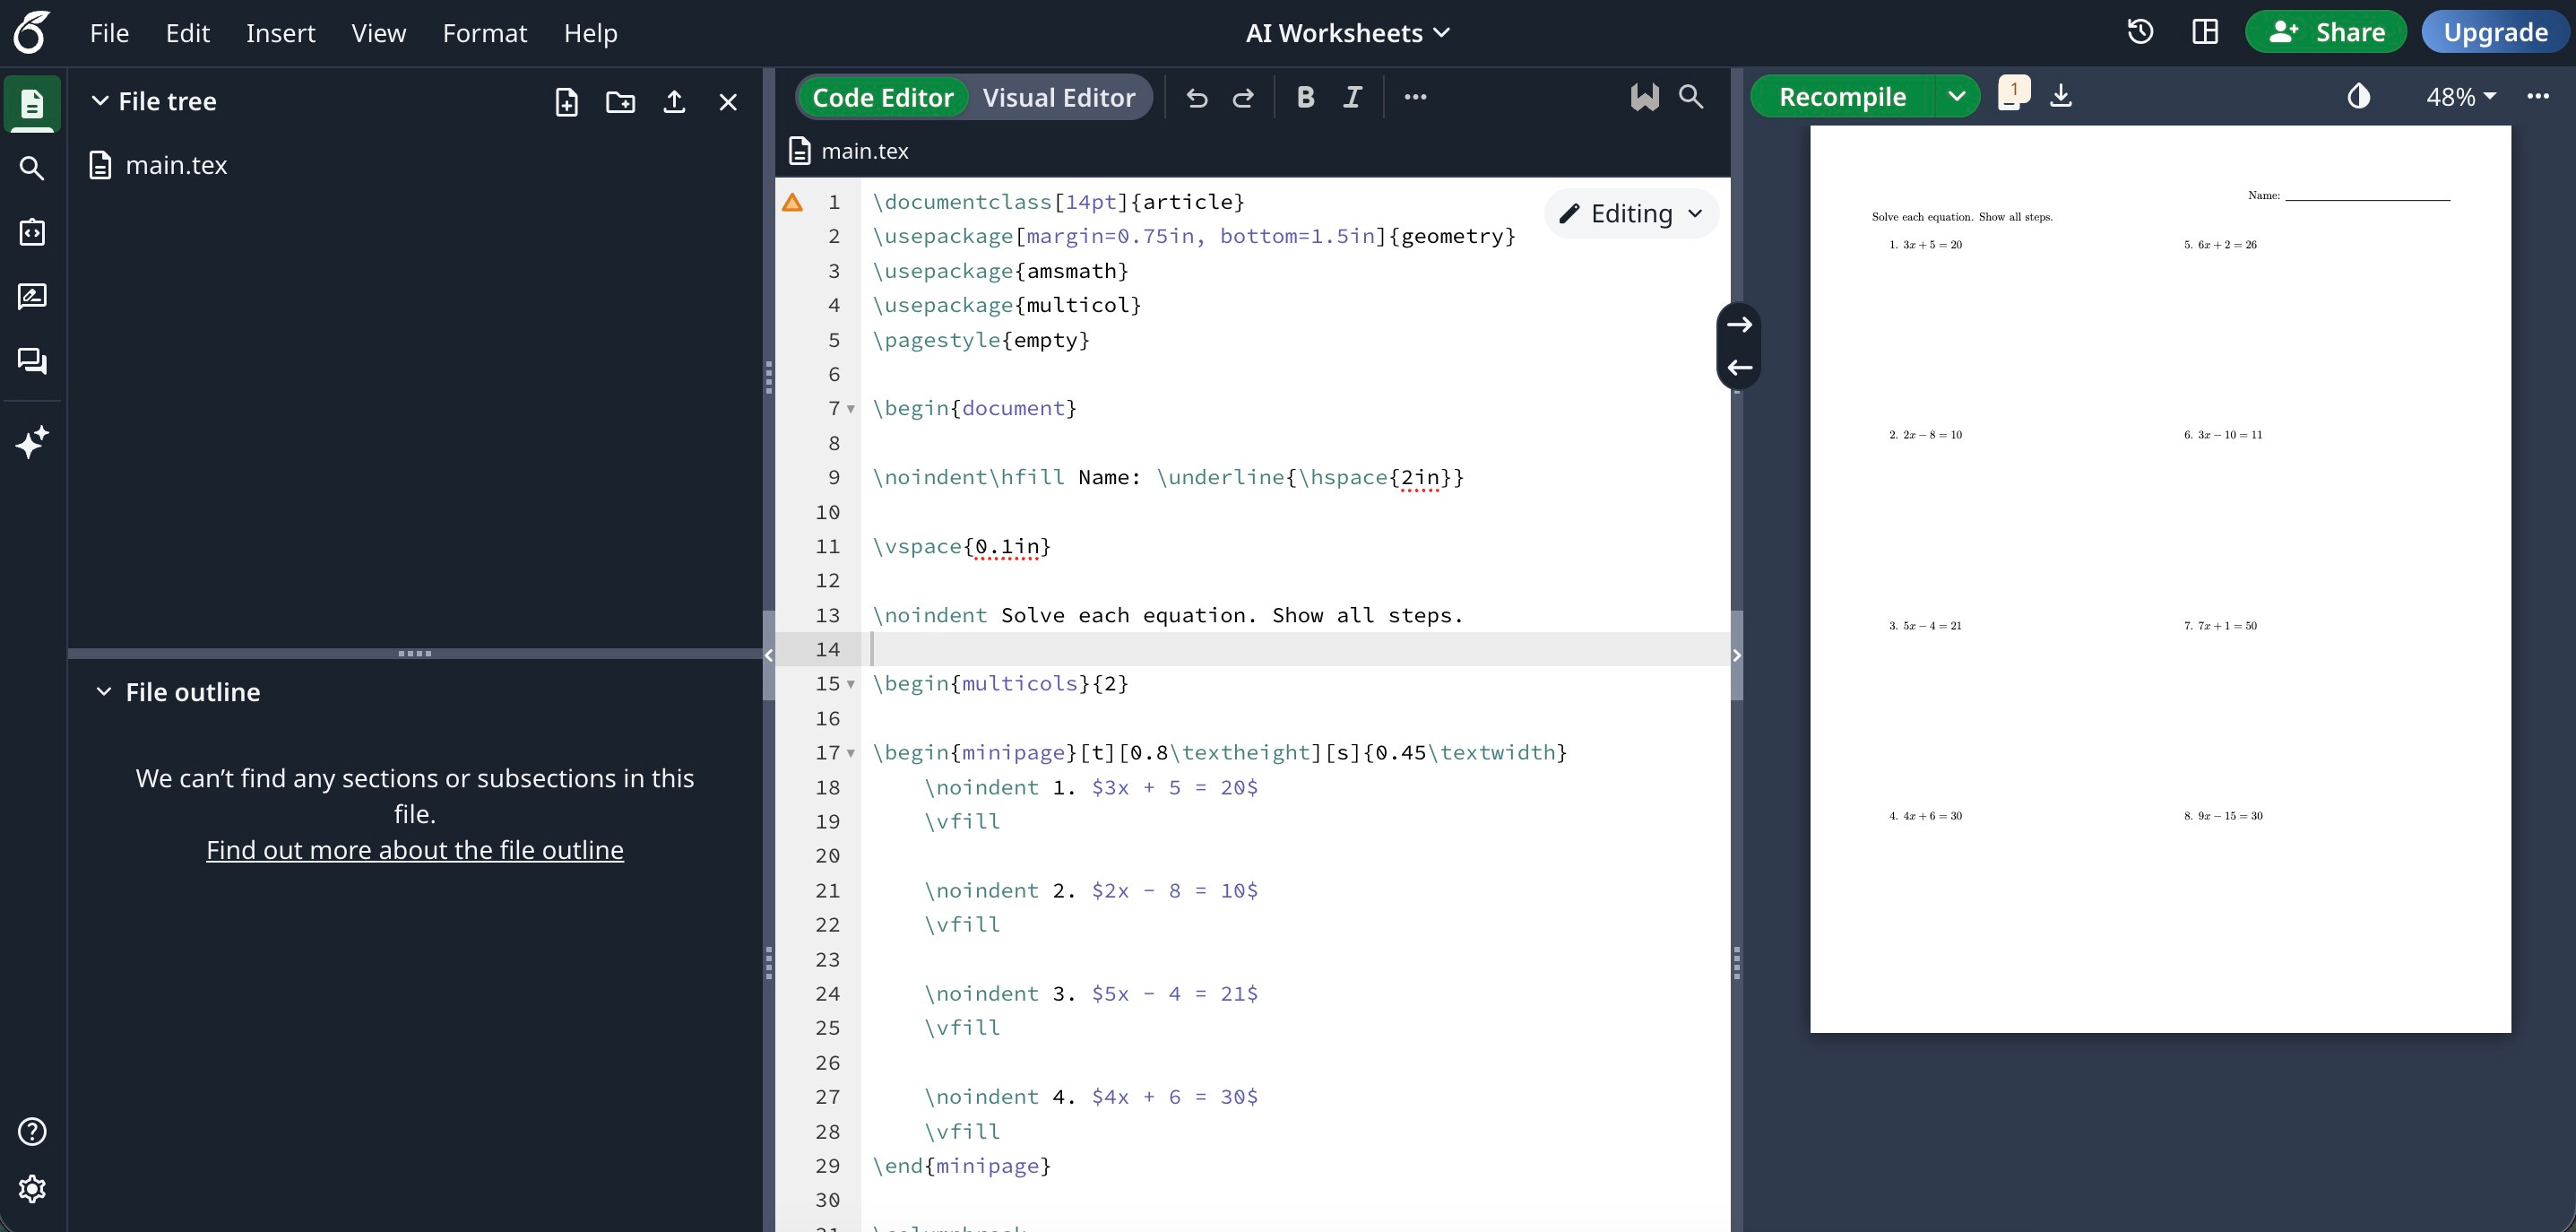Open project search in left sidebar
Image resolution: width=2576 pixels, height=1232 pixels.
tap(32, 168)
